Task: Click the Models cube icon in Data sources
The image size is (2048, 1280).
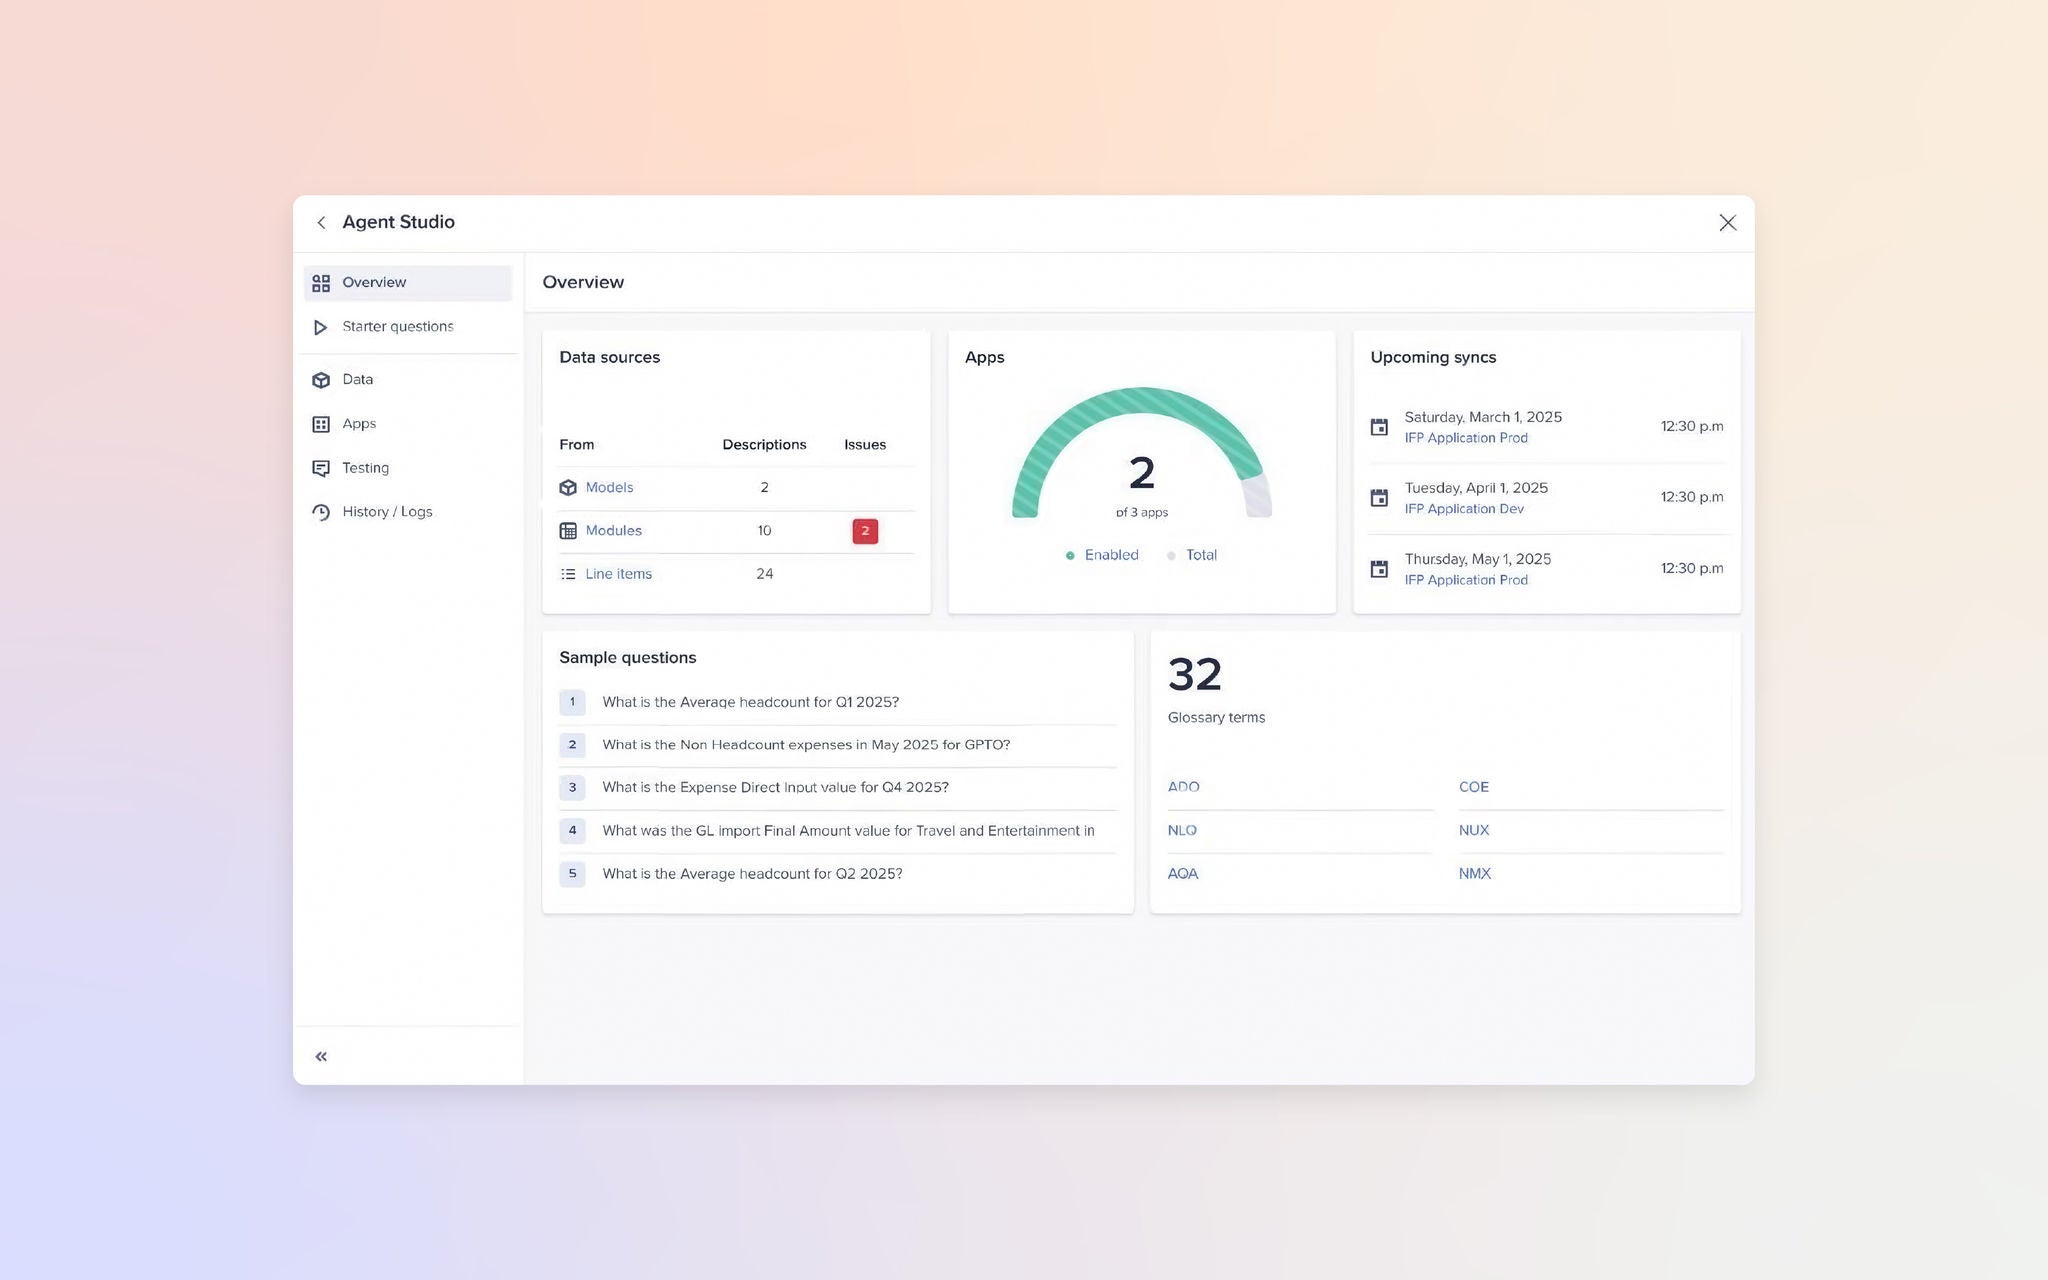Action: click(568, 487)
